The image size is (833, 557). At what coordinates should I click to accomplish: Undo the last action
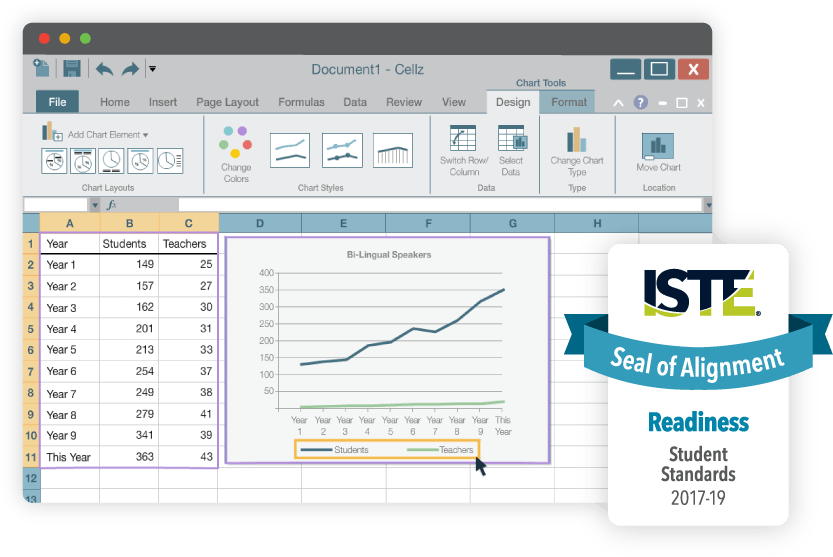click(x=105, y=69)
